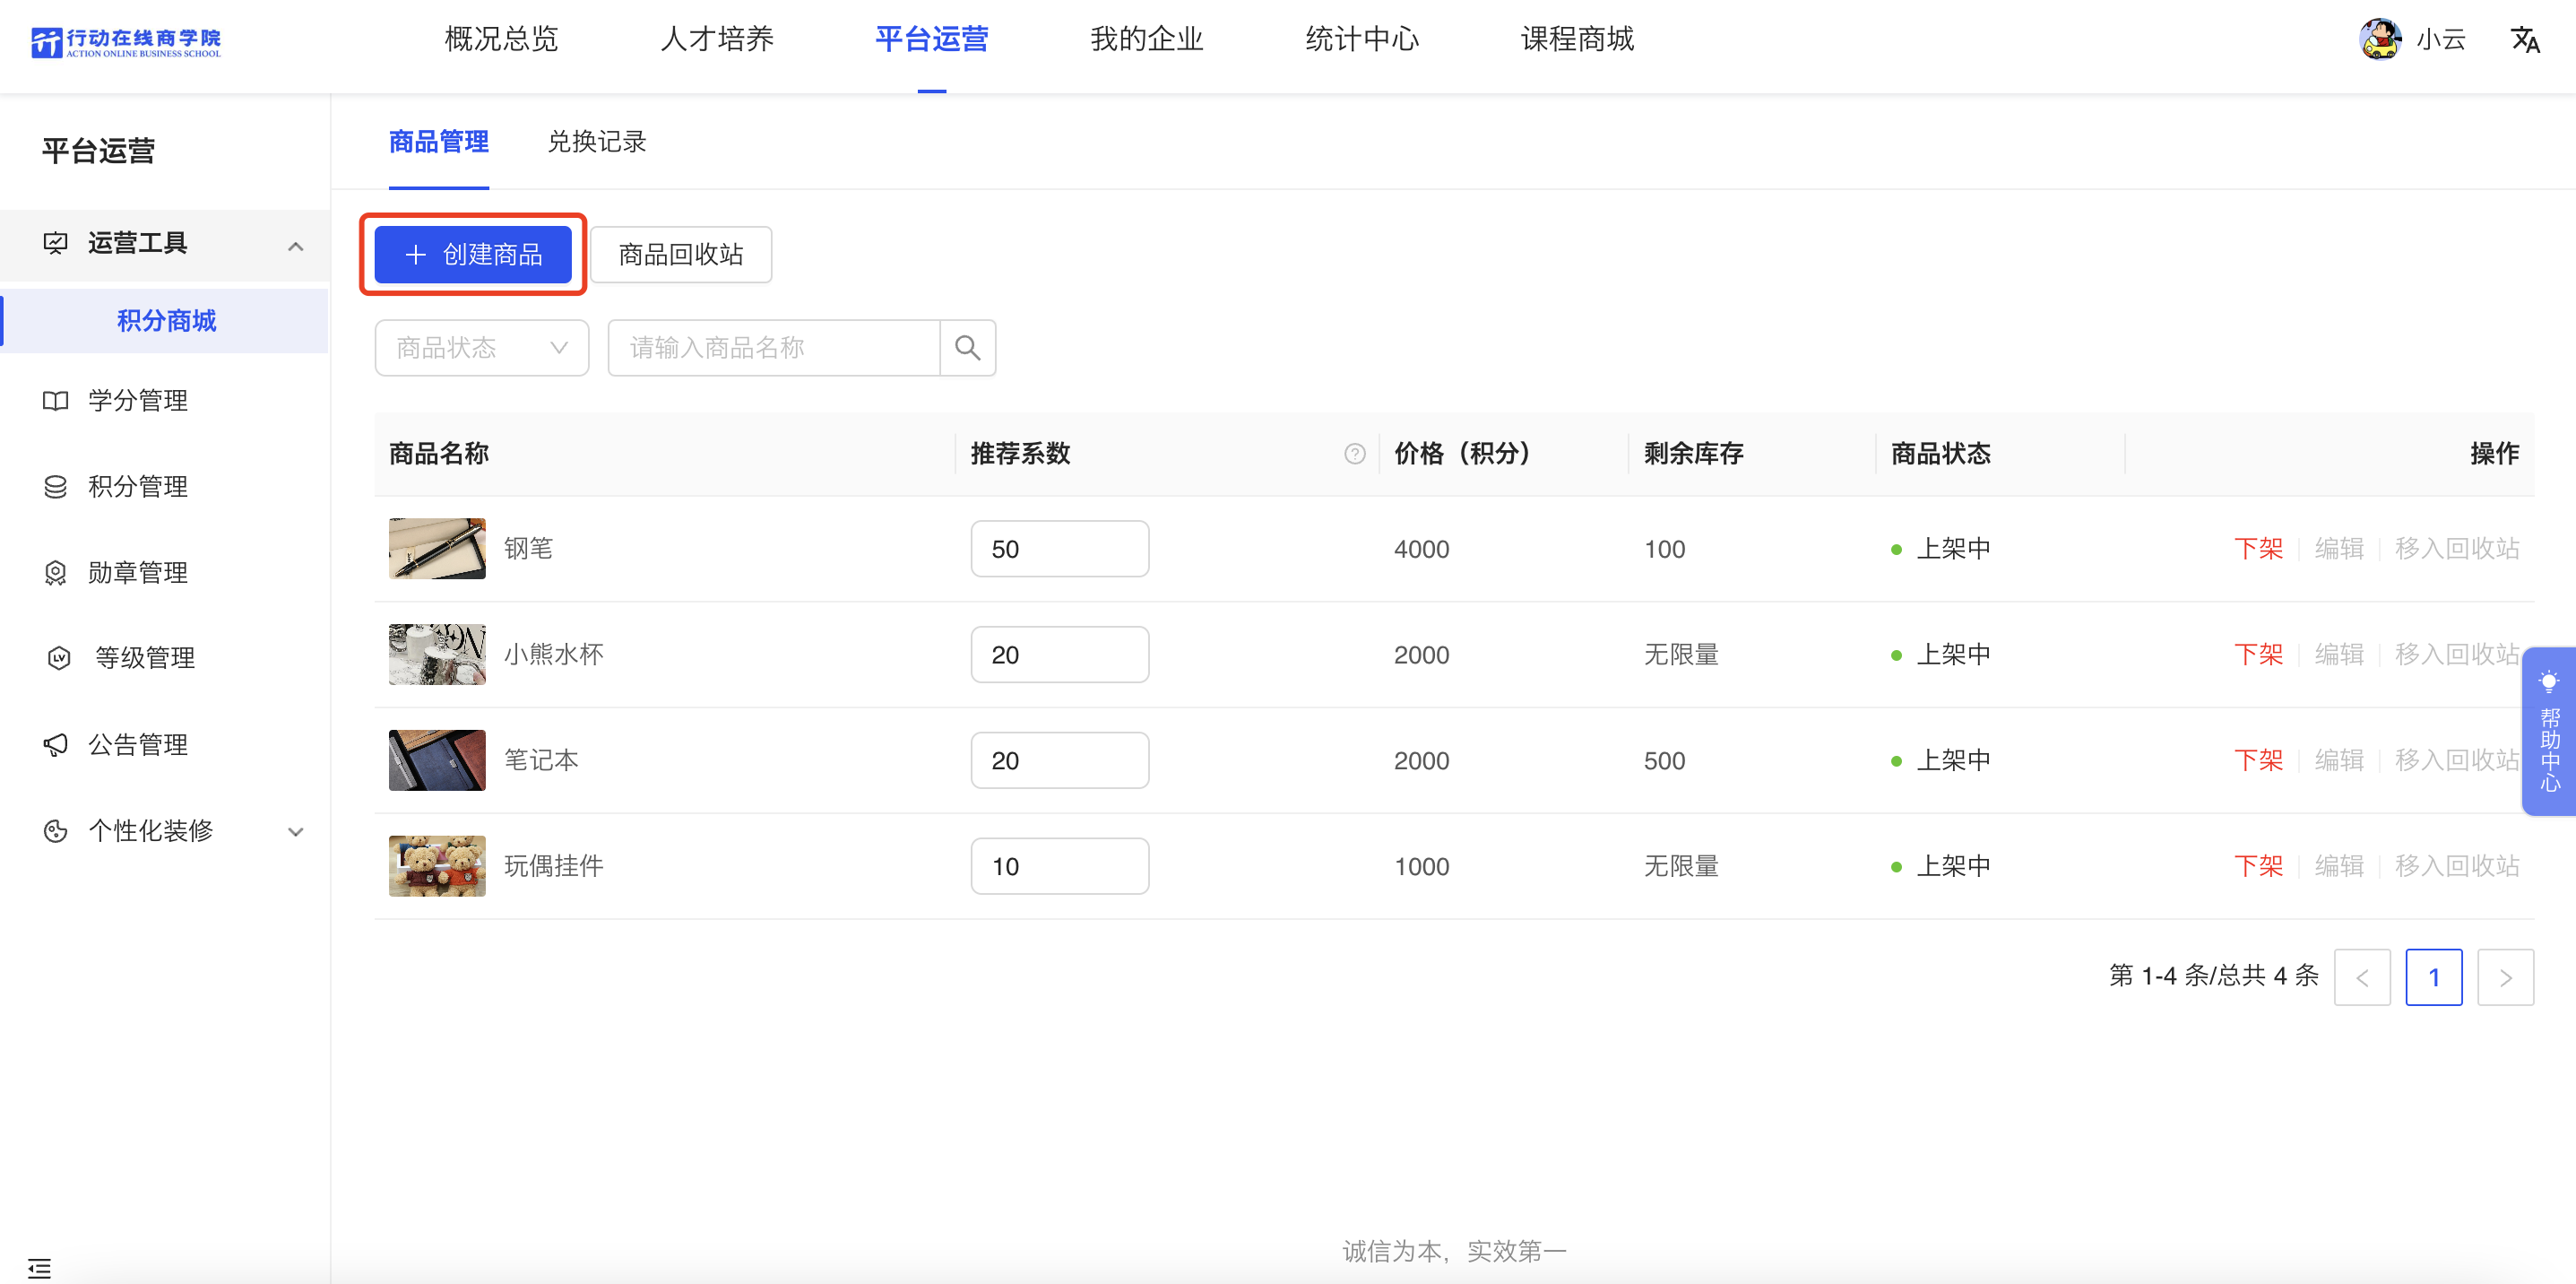Open the 商品回收站 button
Screen dimensions: 2576x1284
[680, 254]
